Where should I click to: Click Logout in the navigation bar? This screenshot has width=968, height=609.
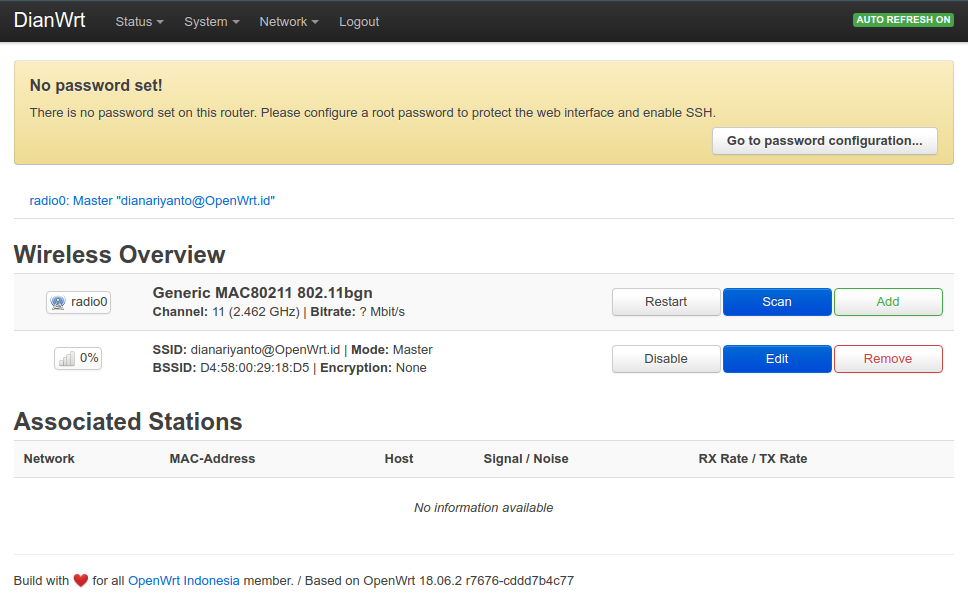[359, 22]
